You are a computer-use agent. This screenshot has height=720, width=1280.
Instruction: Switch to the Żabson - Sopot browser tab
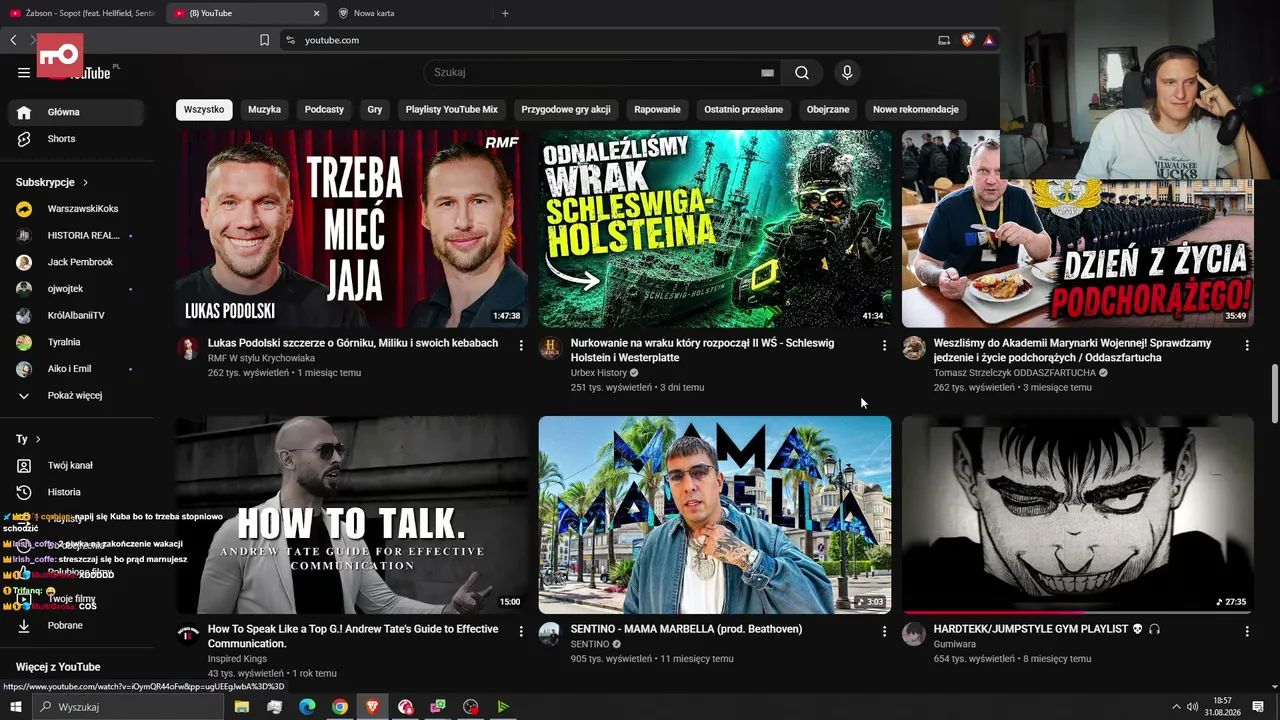pyautogui.click(x=82, y=13)
